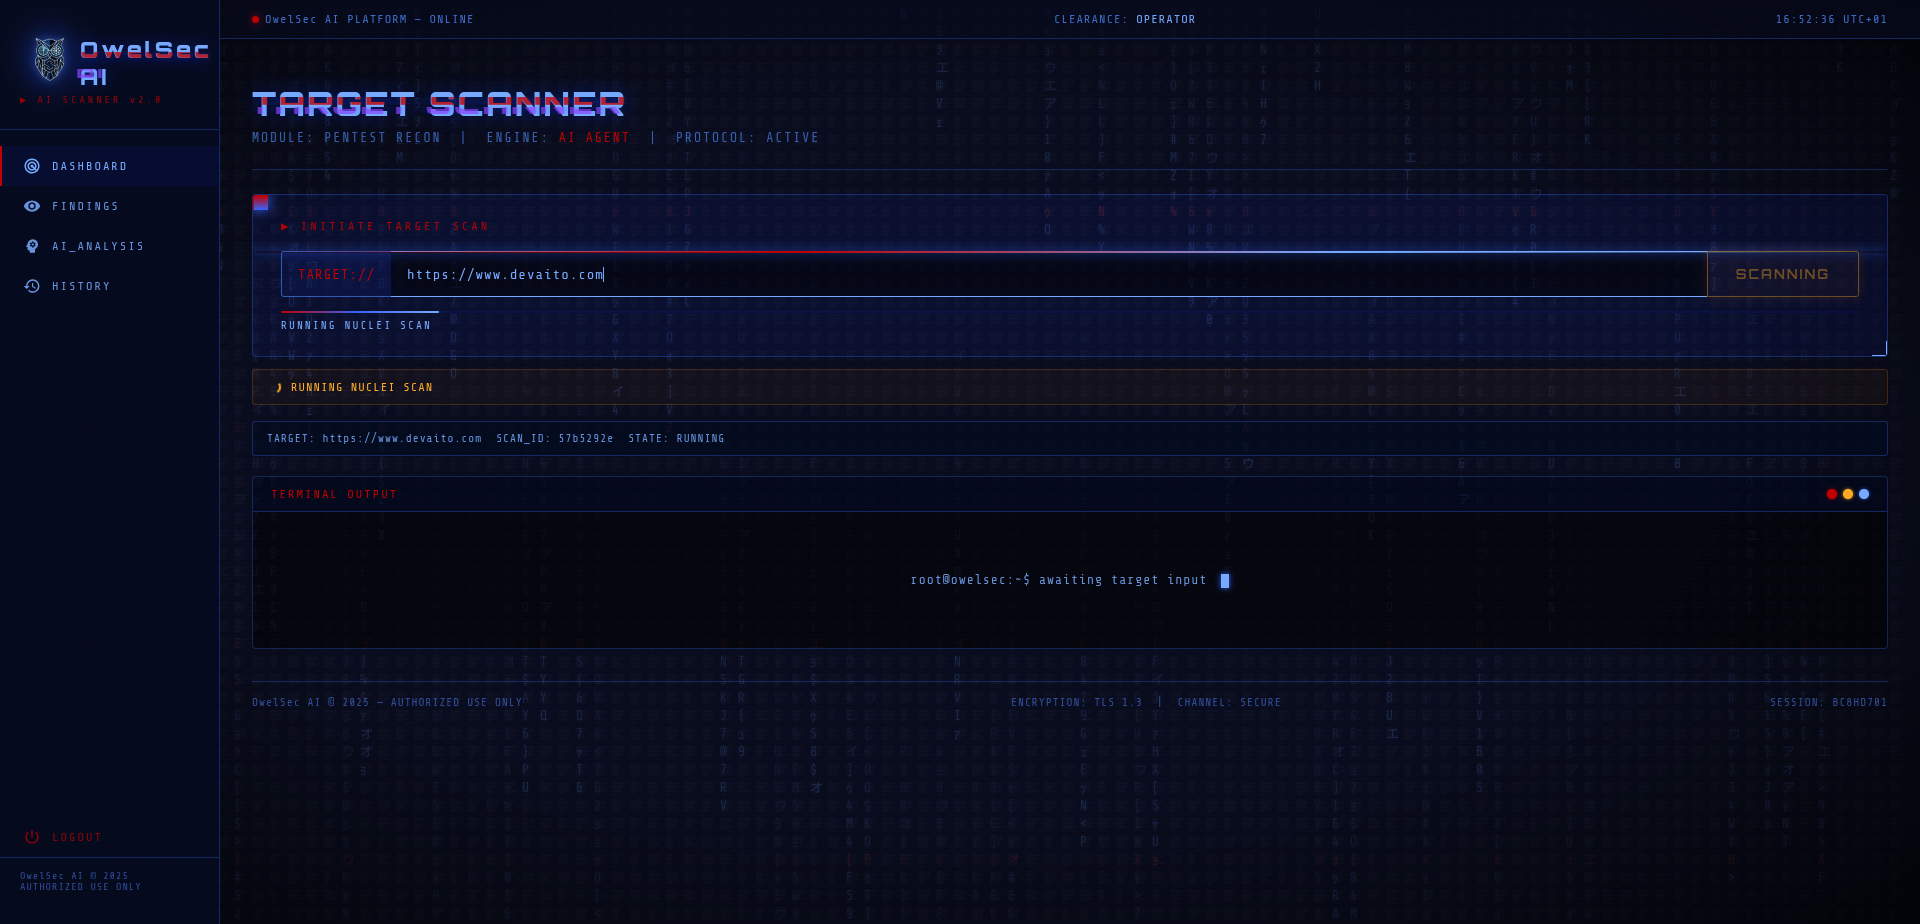
Task: Focus the target URL input field
Action: tap(1048, 274)
